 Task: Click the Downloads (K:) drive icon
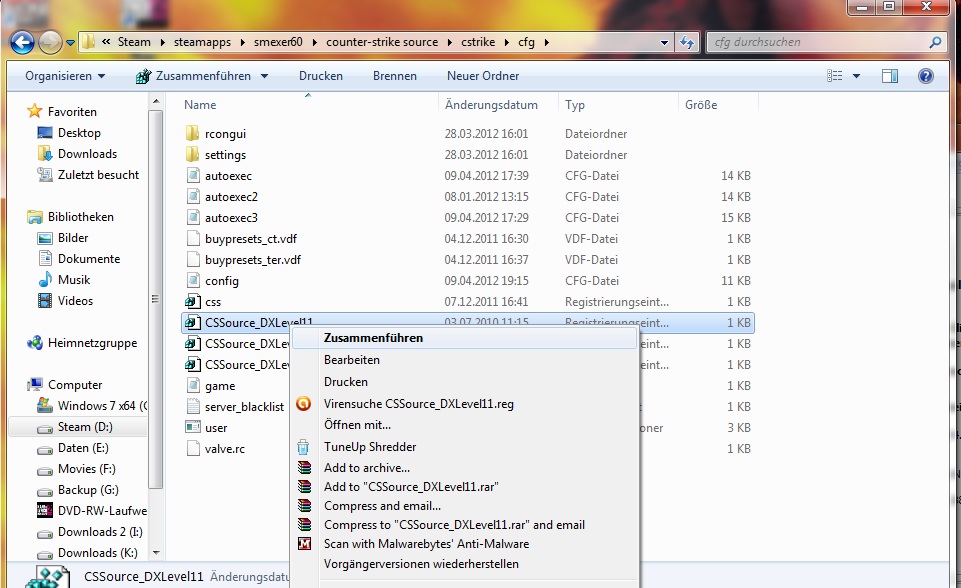point(45,554)
